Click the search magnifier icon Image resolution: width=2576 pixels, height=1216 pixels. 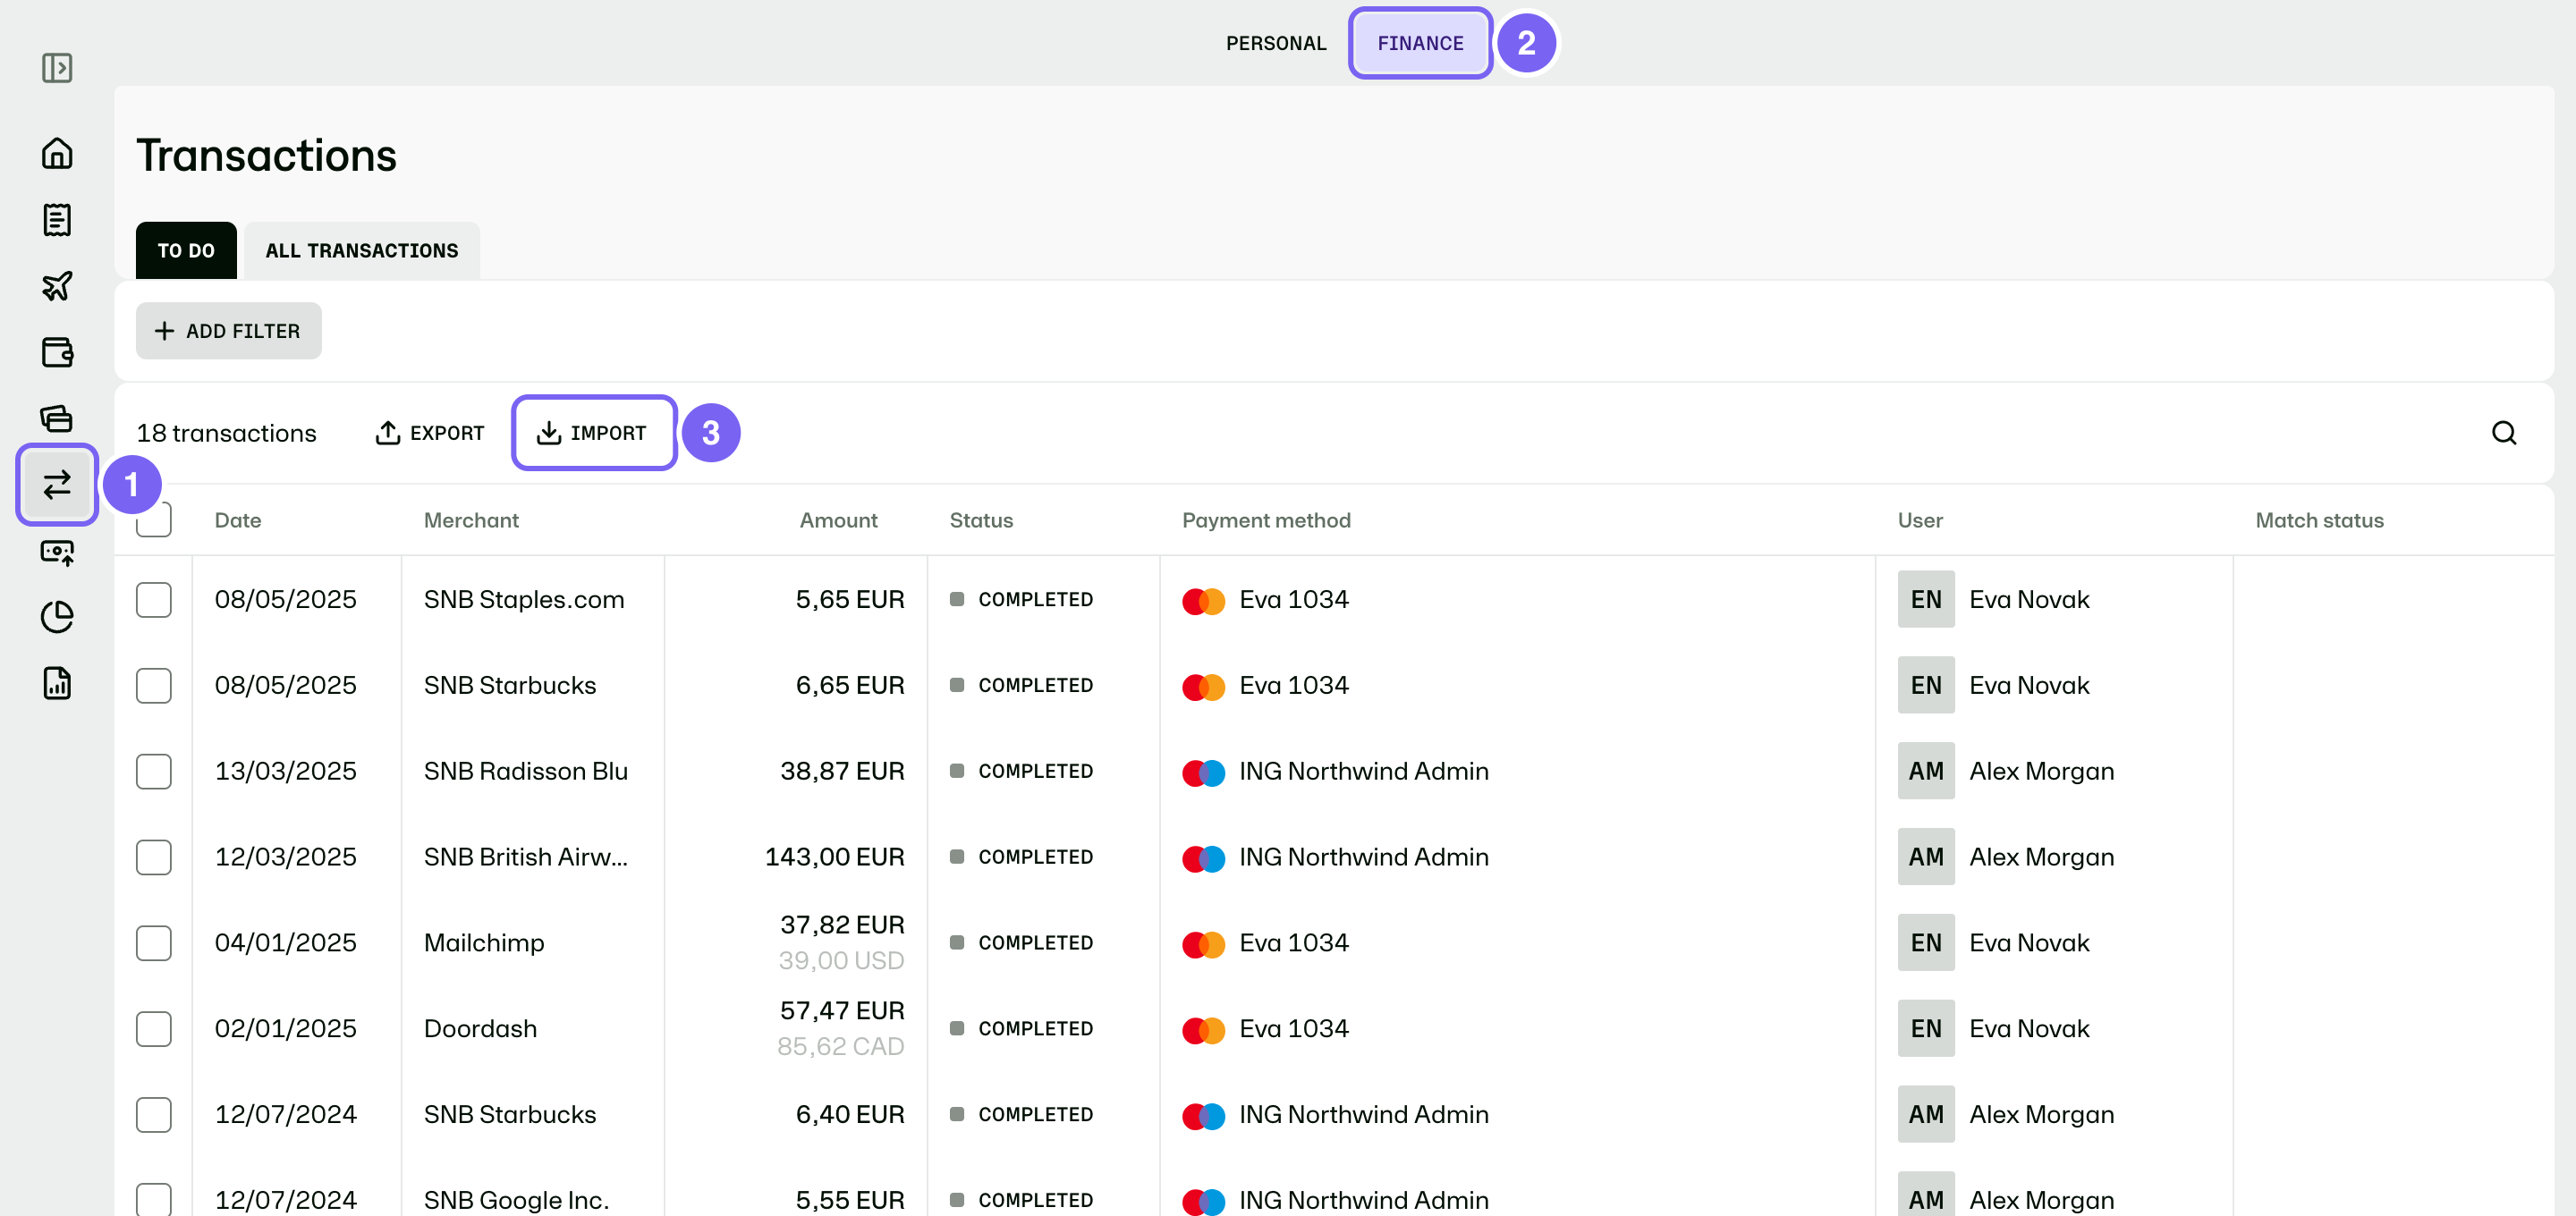click(2503, 433)
